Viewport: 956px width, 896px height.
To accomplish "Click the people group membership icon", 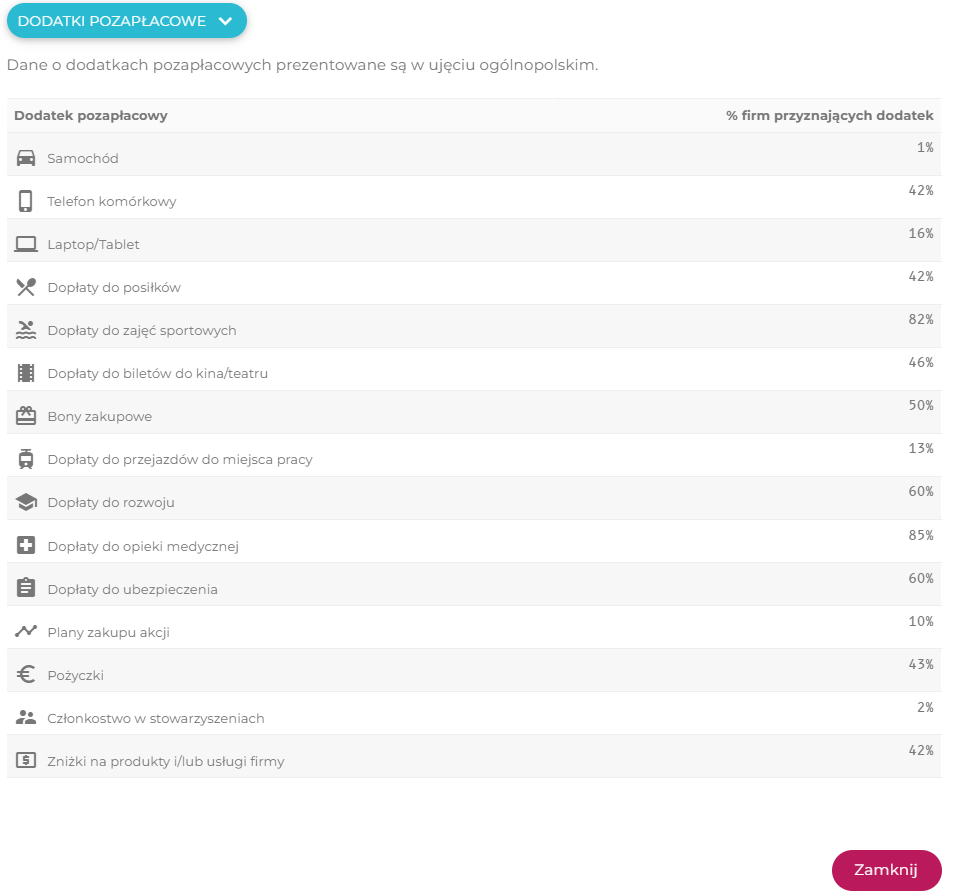I will (x=26, y=717).
